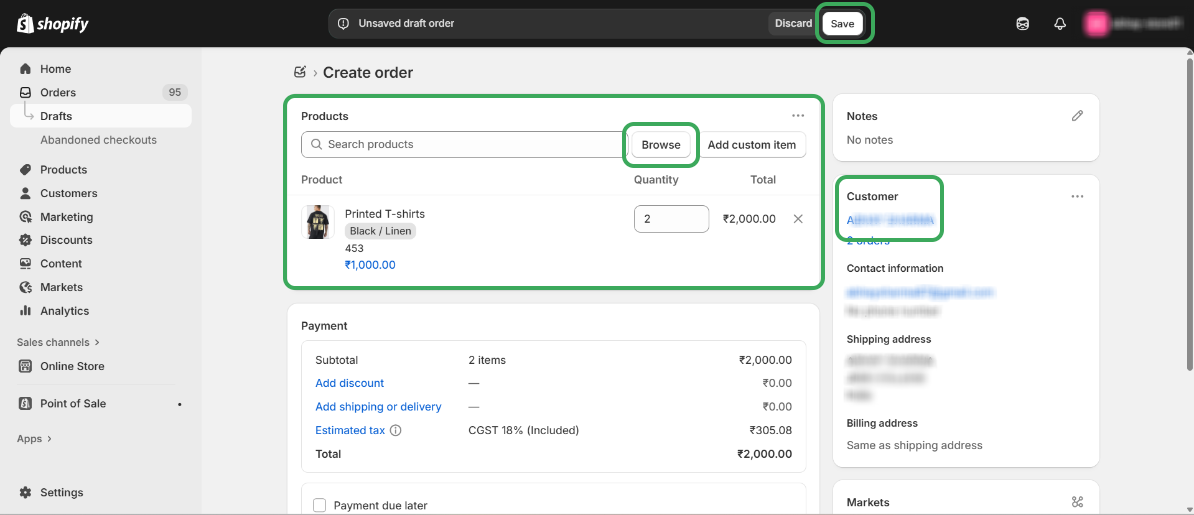The image size is (1194, 515).
Task: Click the Sidekick assistant icon in header
Action: tap(1022, 23)
